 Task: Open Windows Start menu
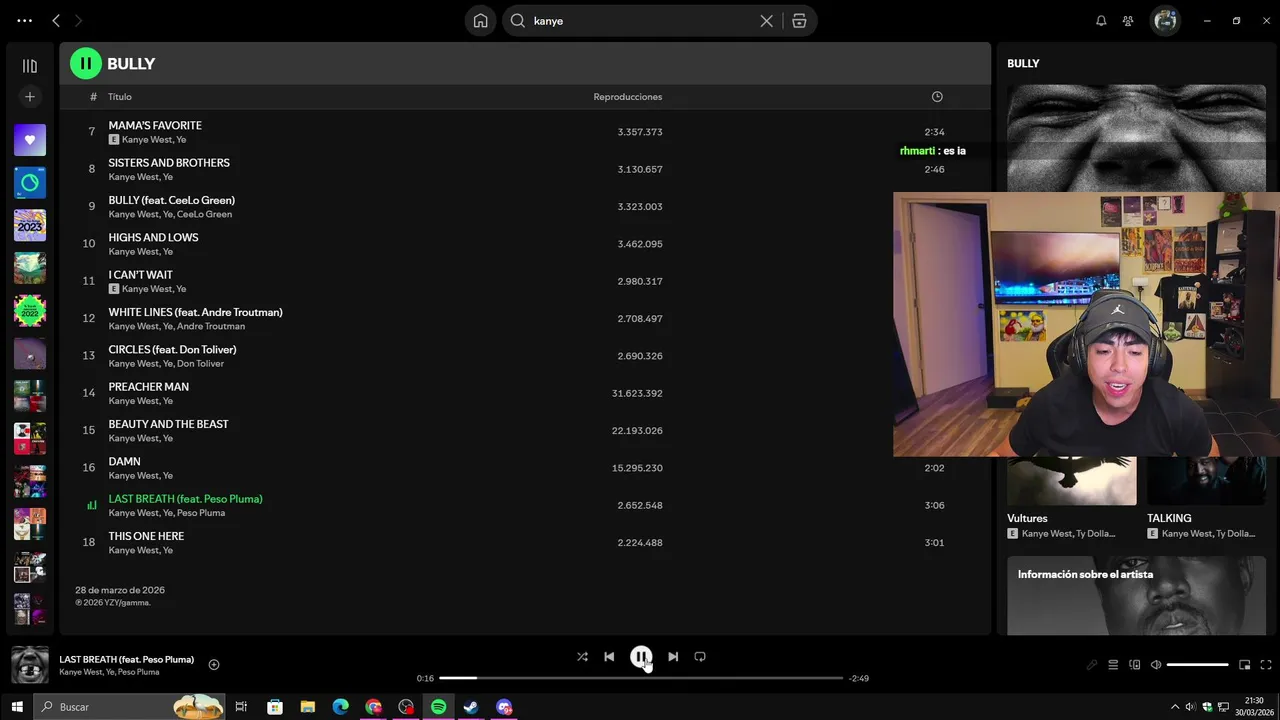click(17, 707)
